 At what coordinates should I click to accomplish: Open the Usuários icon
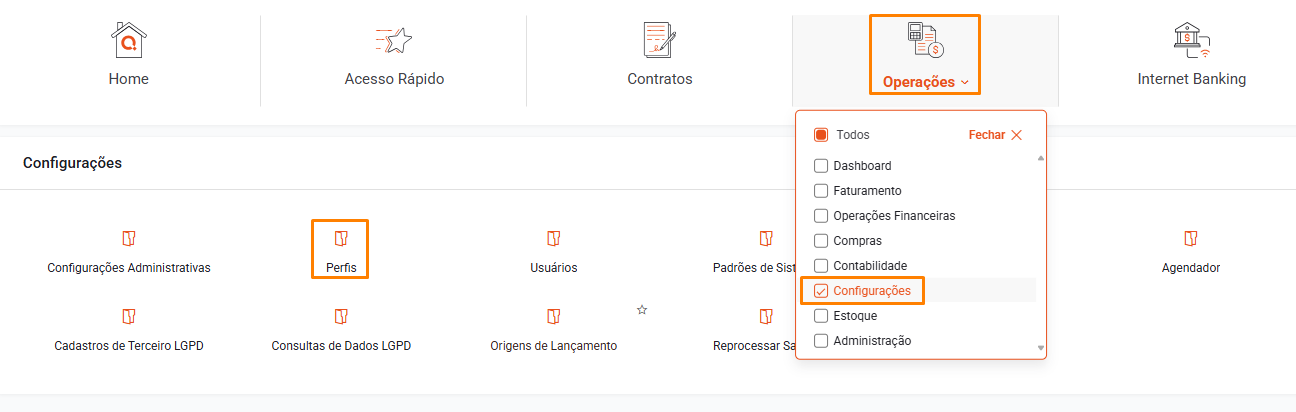pyautogui.click(x=554, y=238)
